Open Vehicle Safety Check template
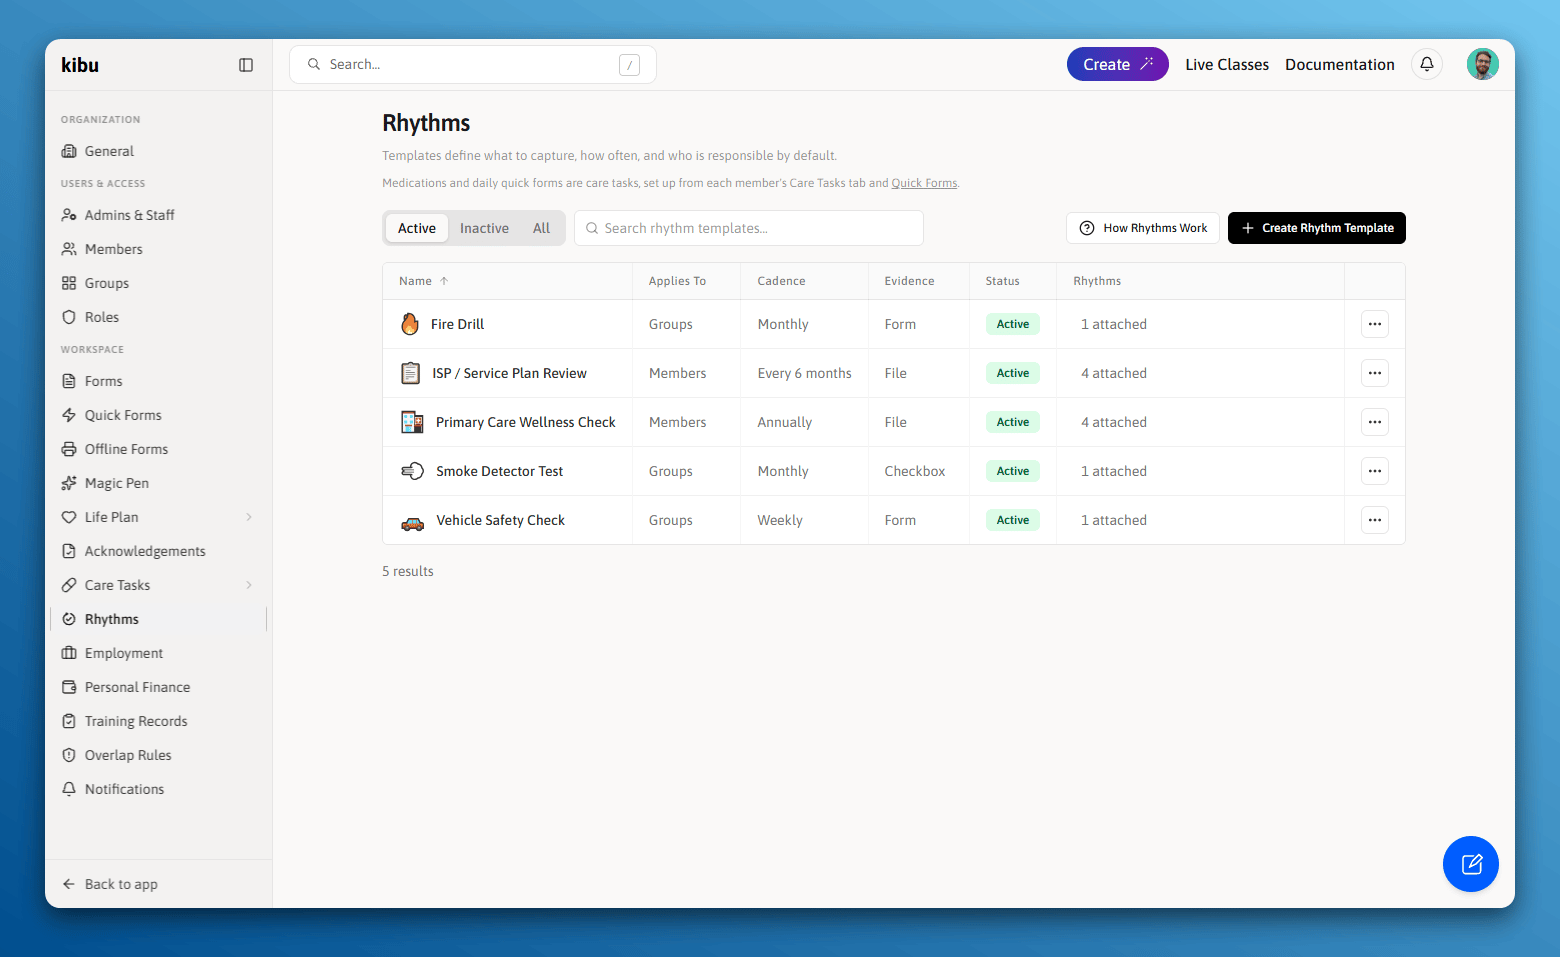The image size is (1560, 957). click(x=500, y=520)
